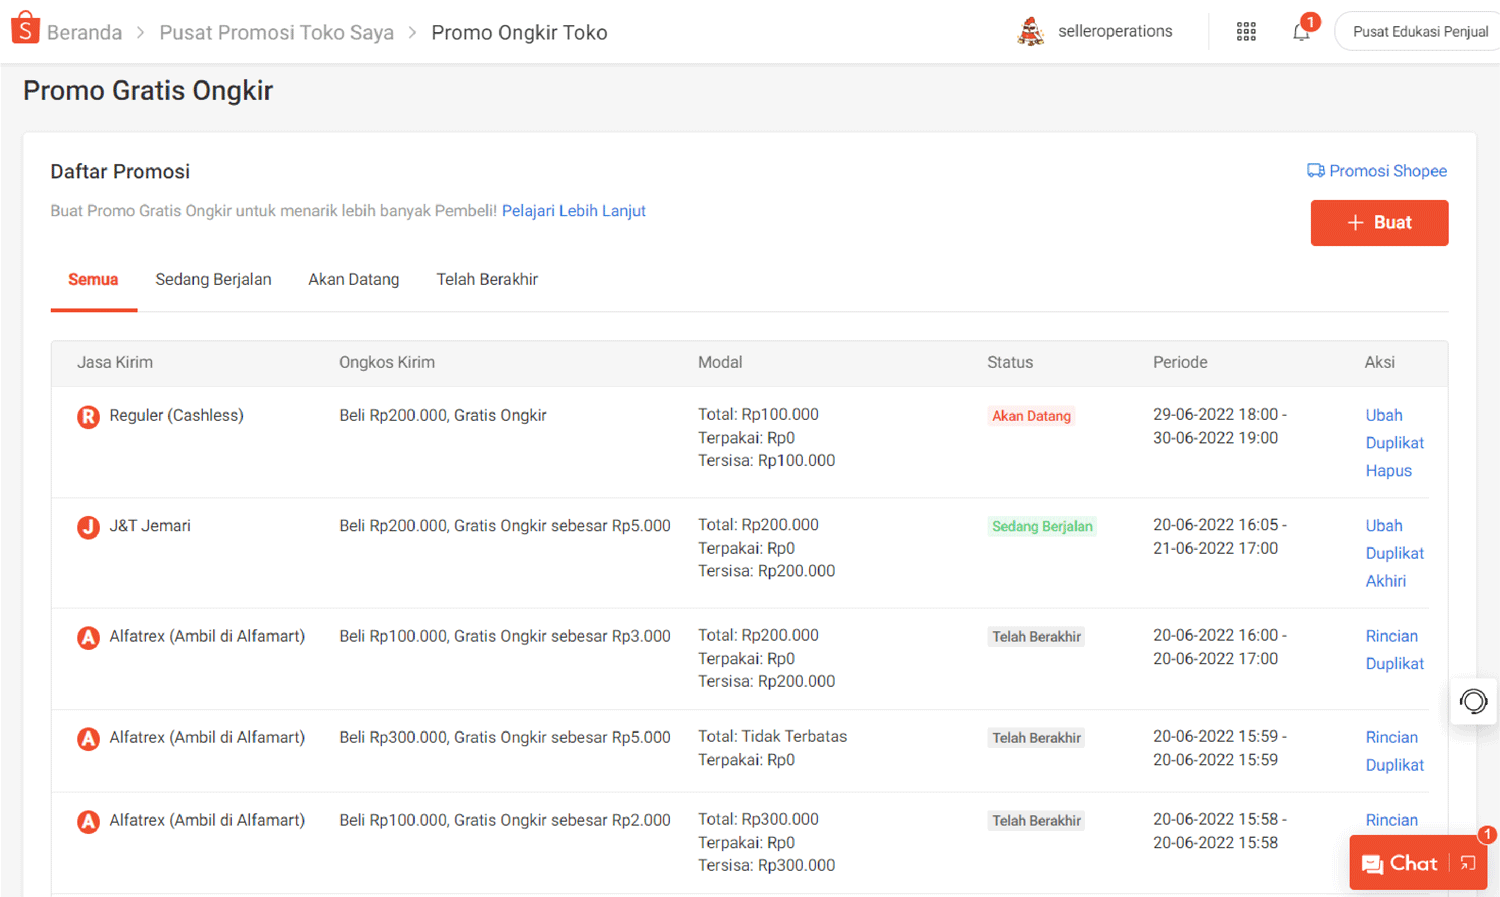This screenshot has width=1500, height=897.
Task: Open Pelajari Lebih Lanjut link
Action: (573, 211)
